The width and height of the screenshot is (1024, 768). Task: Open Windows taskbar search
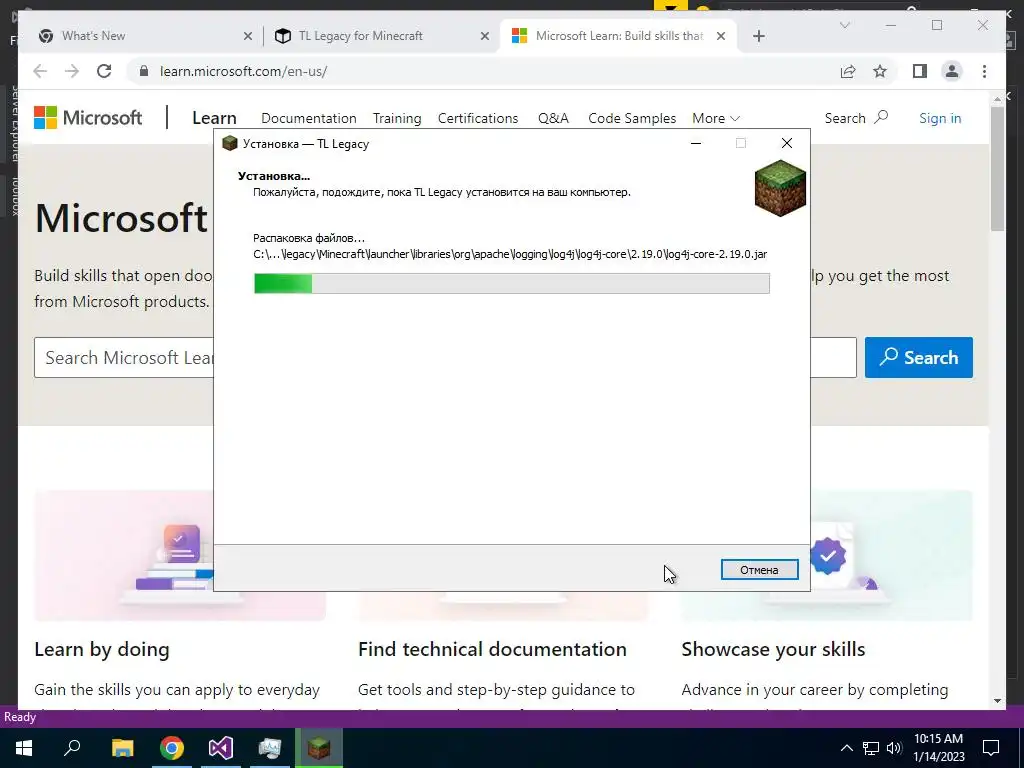point(72,748)
